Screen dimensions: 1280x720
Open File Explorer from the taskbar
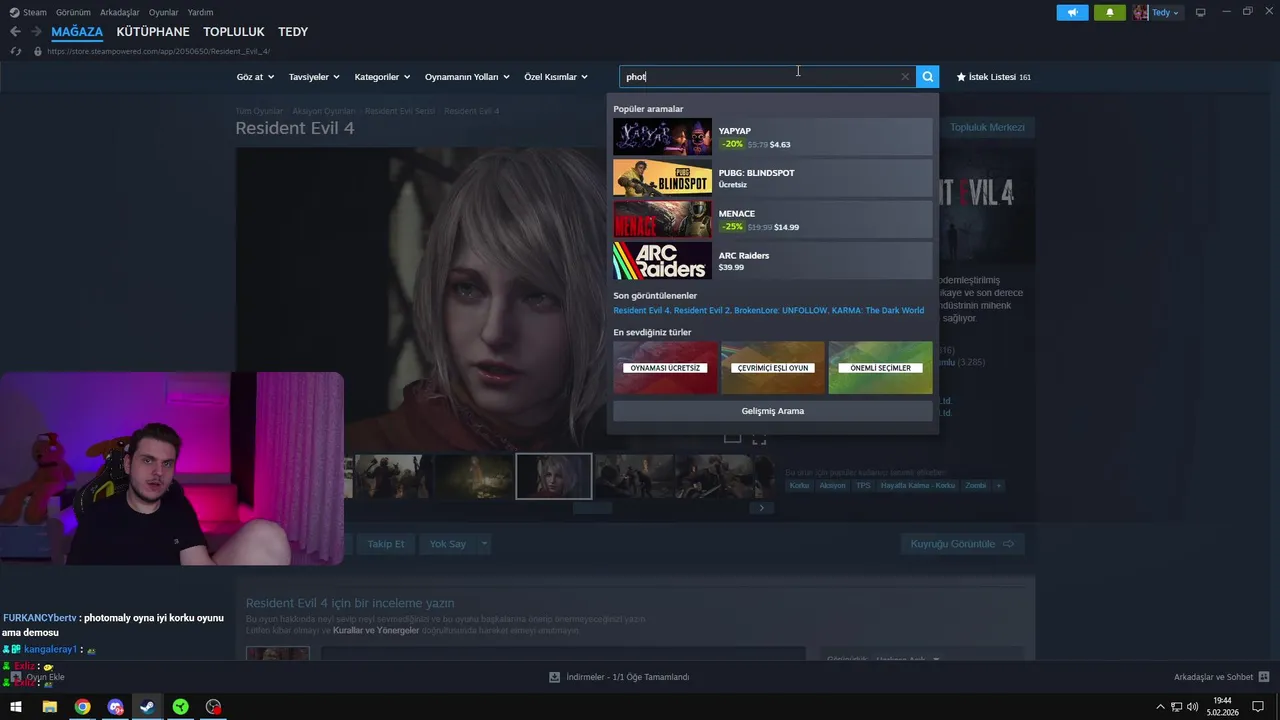click(49, 707)
